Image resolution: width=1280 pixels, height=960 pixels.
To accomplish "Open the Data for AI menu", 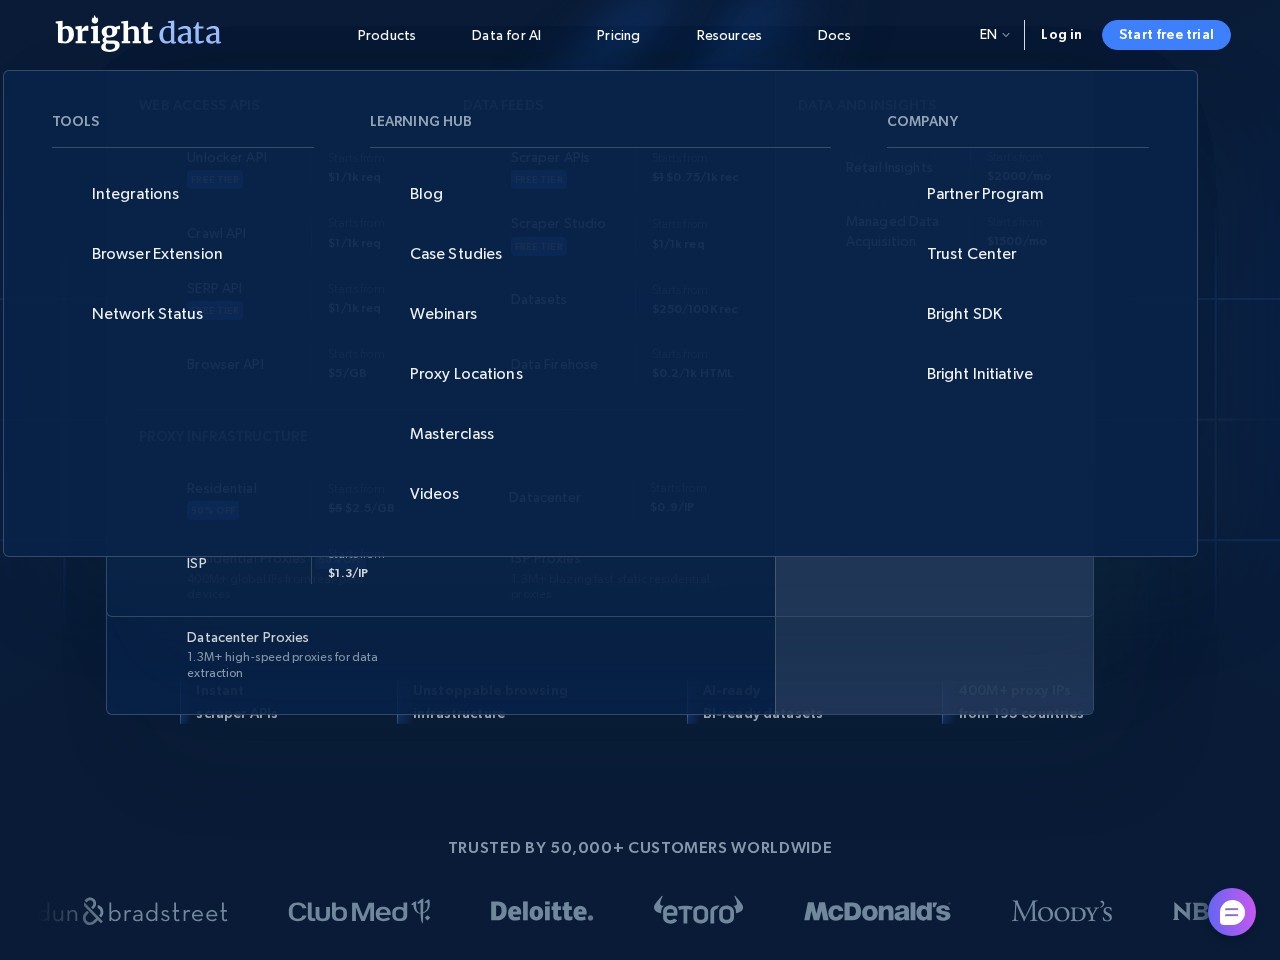I will coord(506,35).
